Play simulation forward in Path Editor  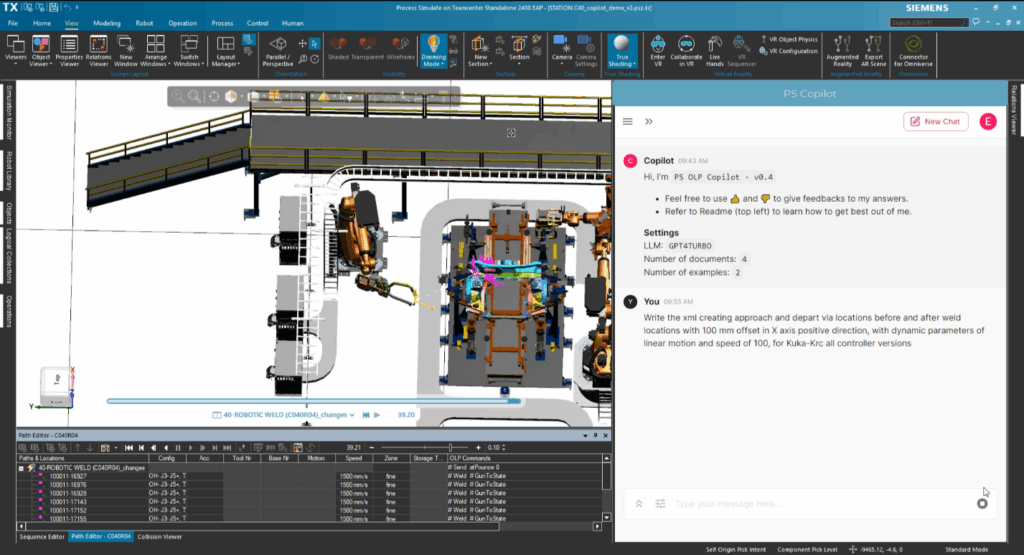(190, 448)
